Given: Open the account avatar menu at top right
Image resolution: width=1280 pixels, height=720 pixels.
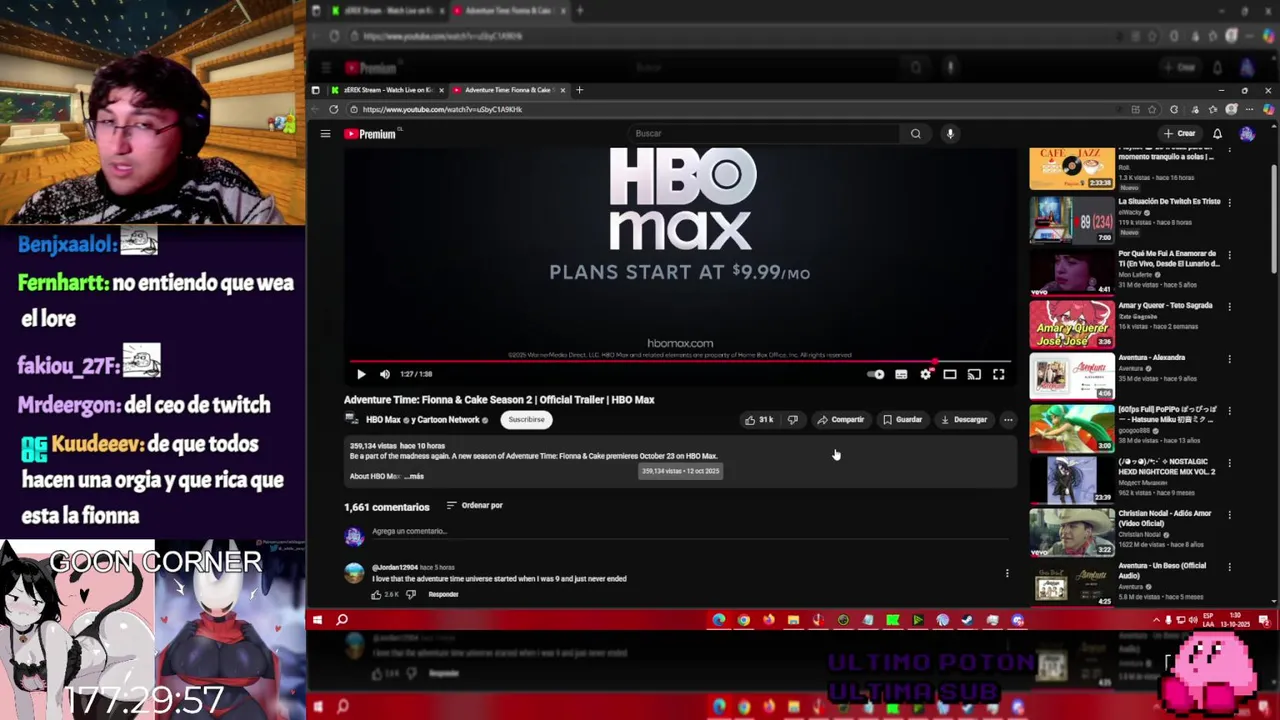Looking at the screenshot, I should coord(1247,133).
